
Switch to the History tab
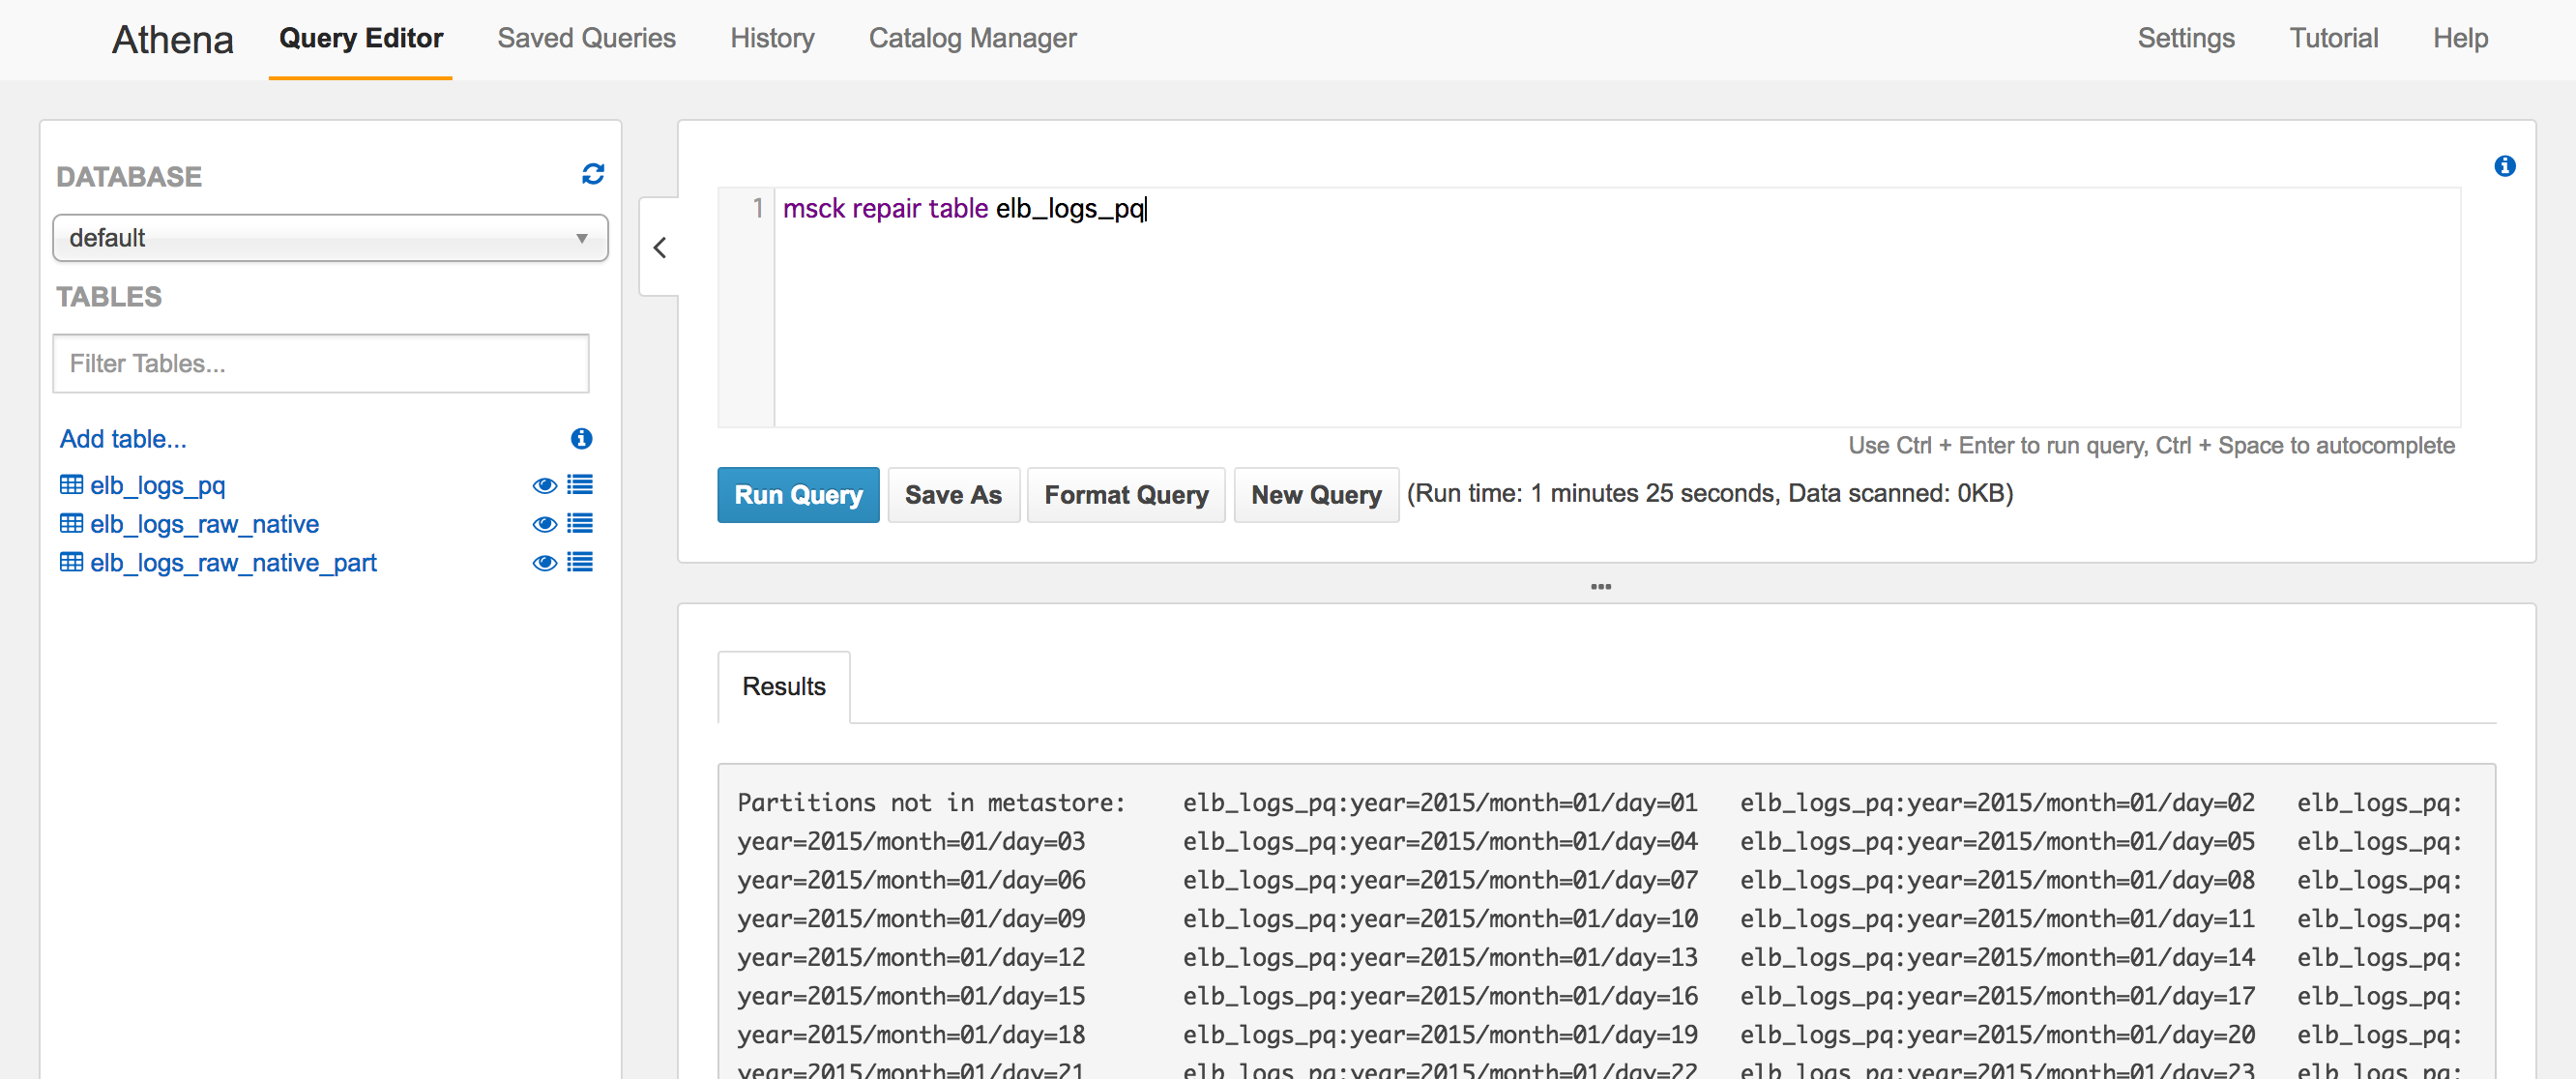(x=771, y=38)
